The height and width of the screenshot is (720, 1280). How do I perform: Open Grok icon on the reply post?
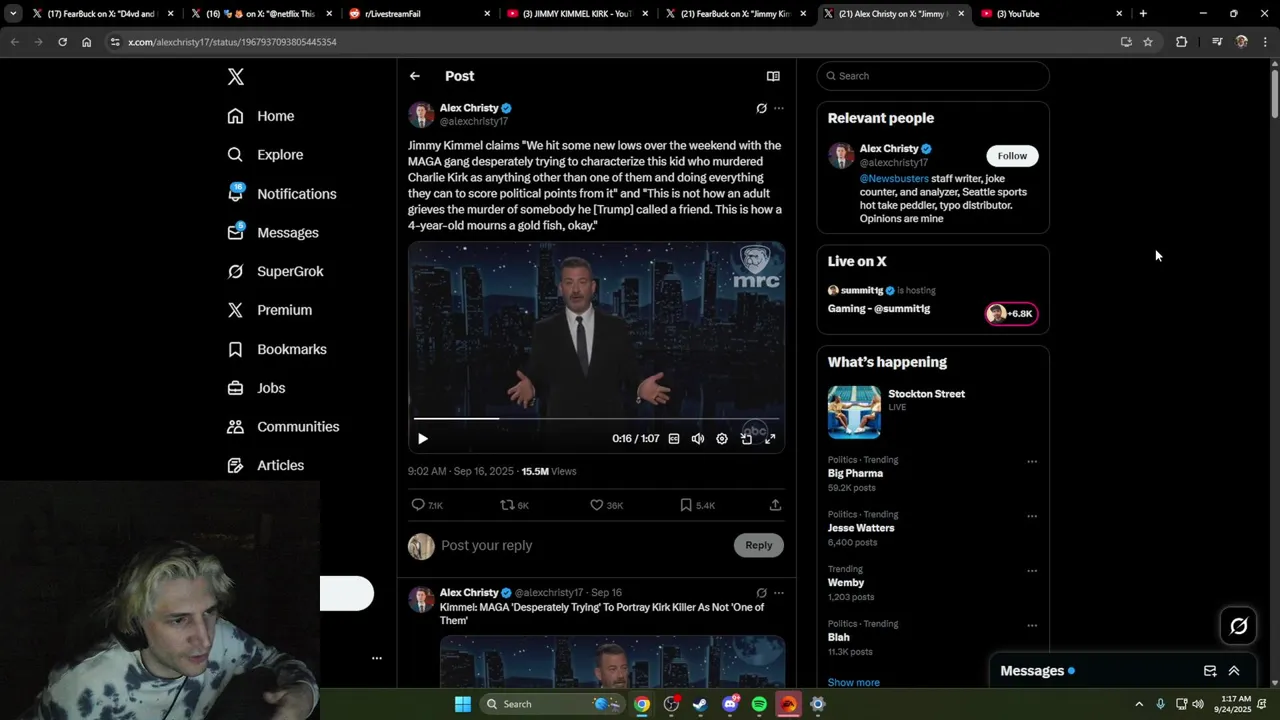[x=761, y=593]
